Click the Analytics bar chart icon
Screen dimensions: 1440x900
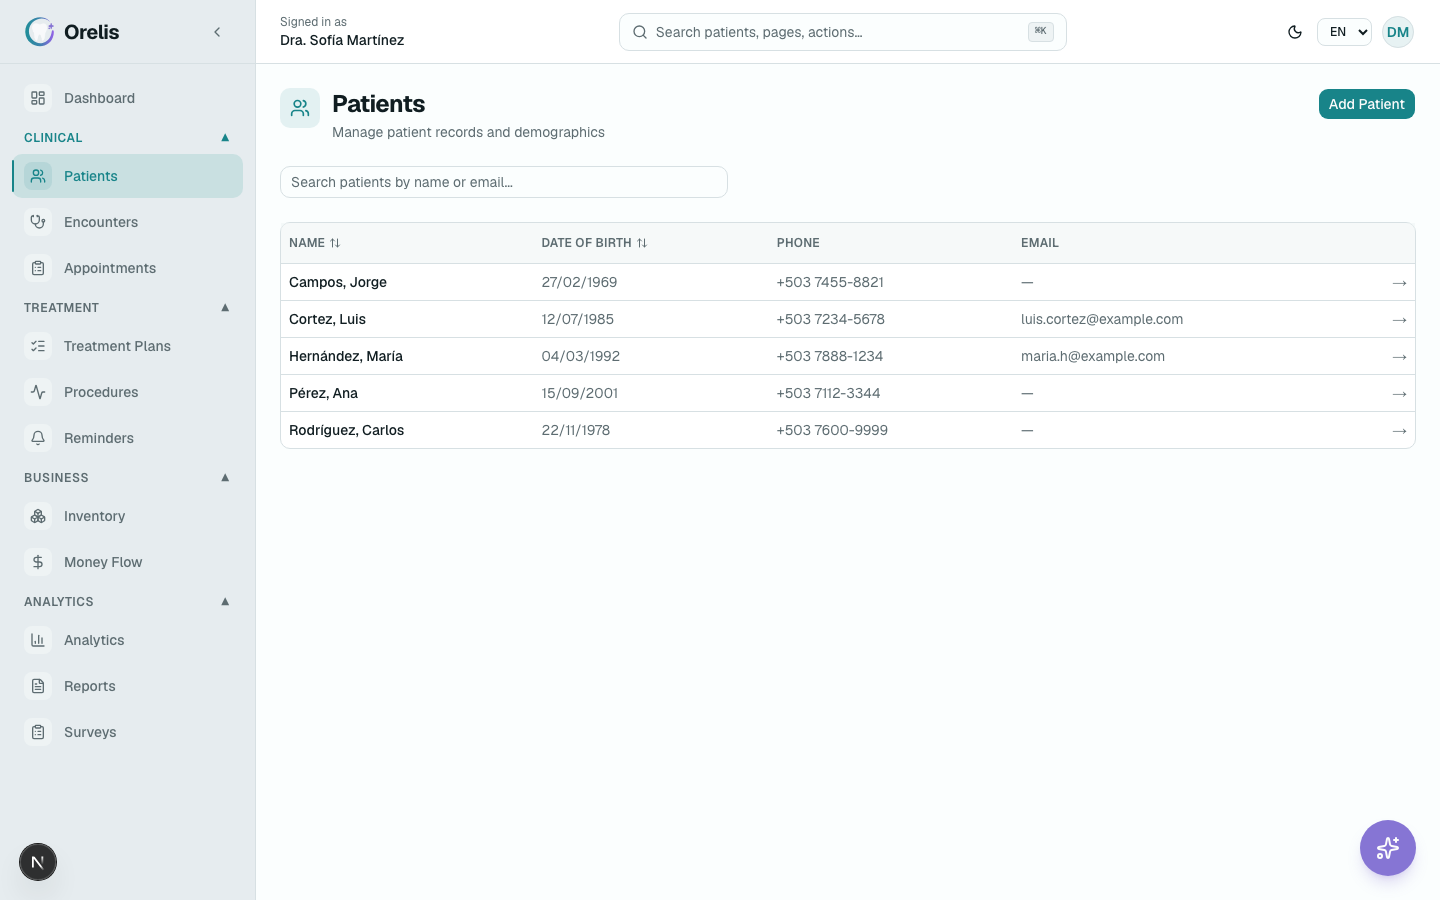point(38,640)
